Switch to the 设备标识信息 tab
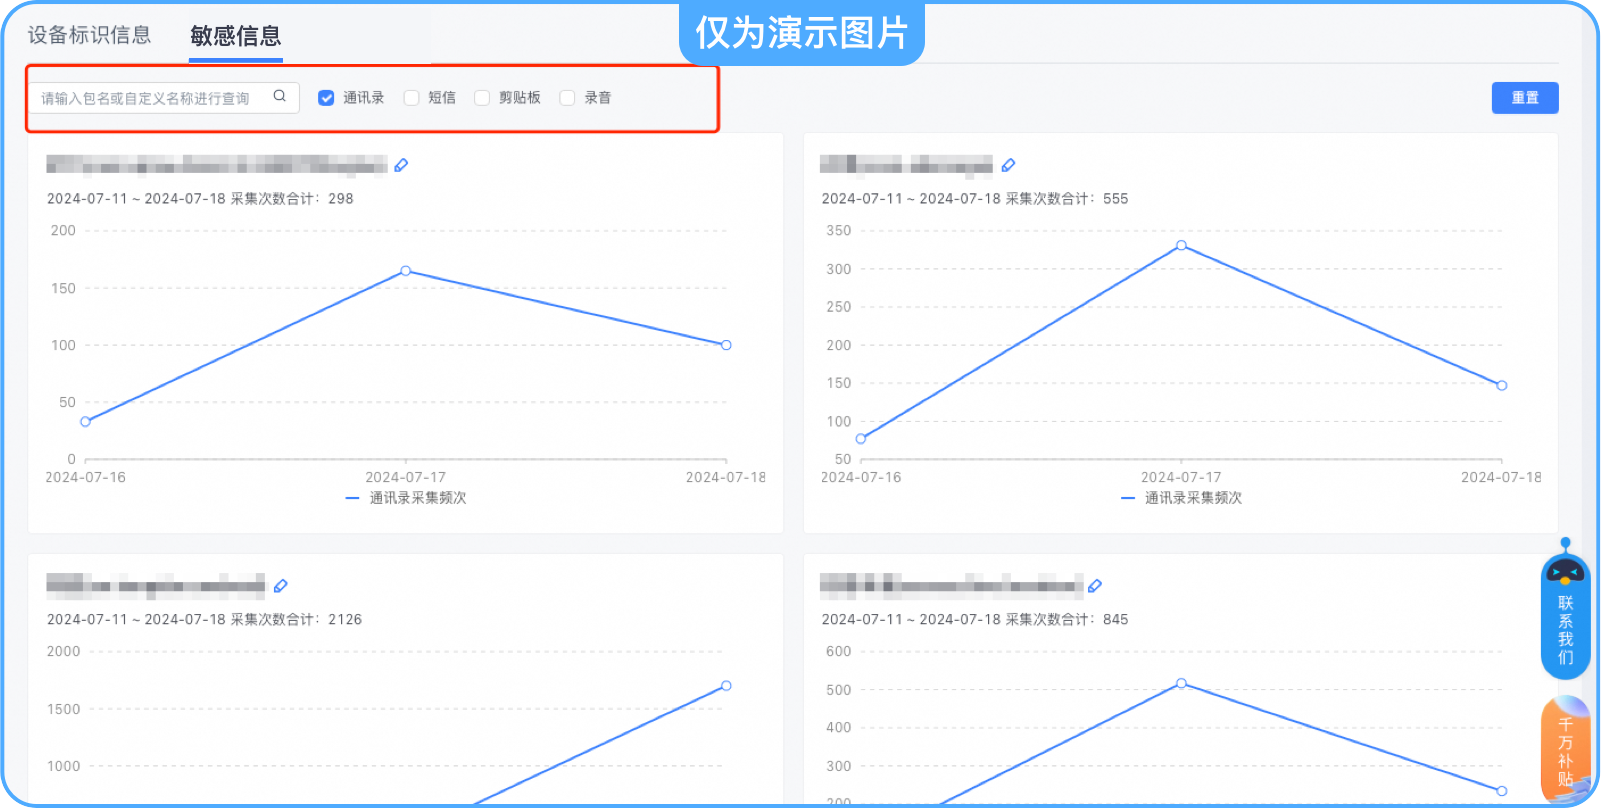Screen dimensions: 1601x808 pyautogui.click(x=89, y=35)
